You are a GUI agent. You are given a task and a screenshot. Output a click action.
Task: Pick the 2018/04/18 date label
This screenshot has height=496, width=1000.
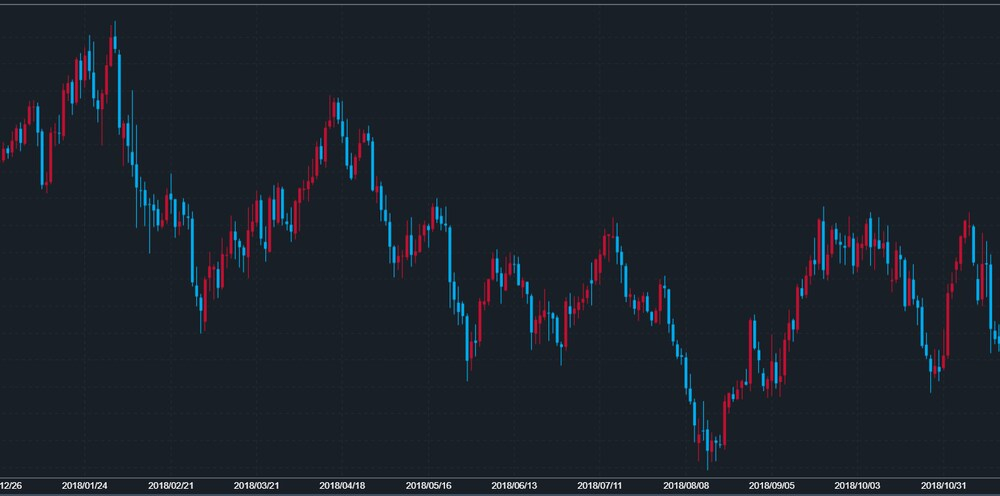click(342, 485)
